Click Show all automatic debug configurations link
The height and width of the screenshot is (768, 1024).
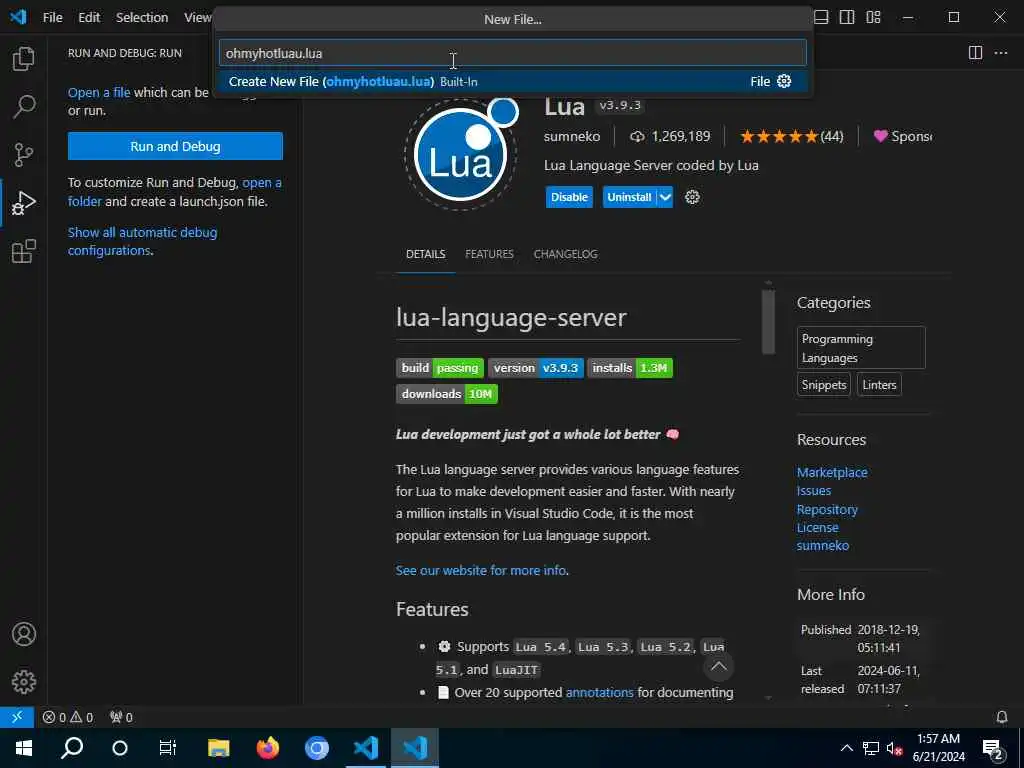click(142, 242)
